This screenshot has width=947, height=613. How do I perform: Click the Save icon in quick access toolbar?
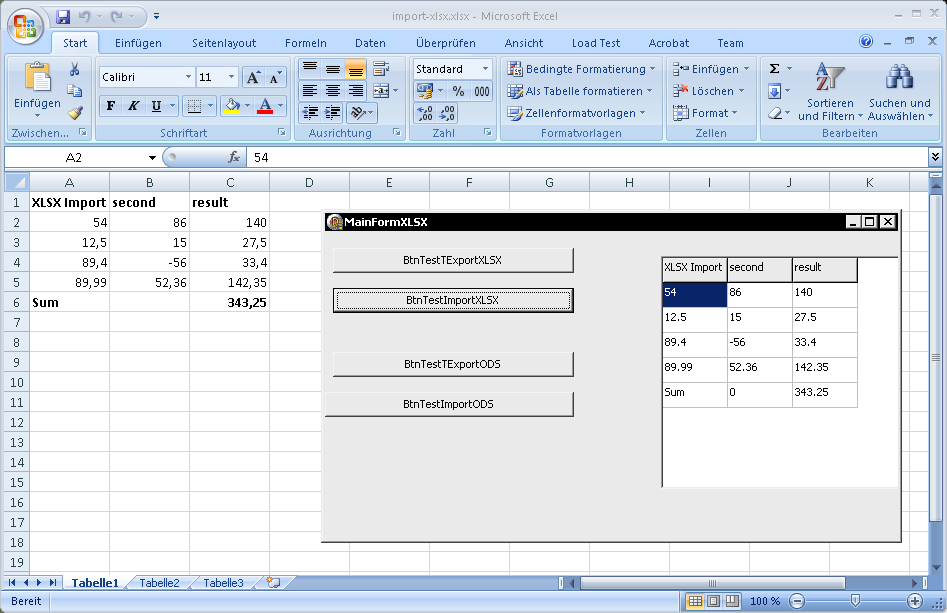(x=63, y=17)
